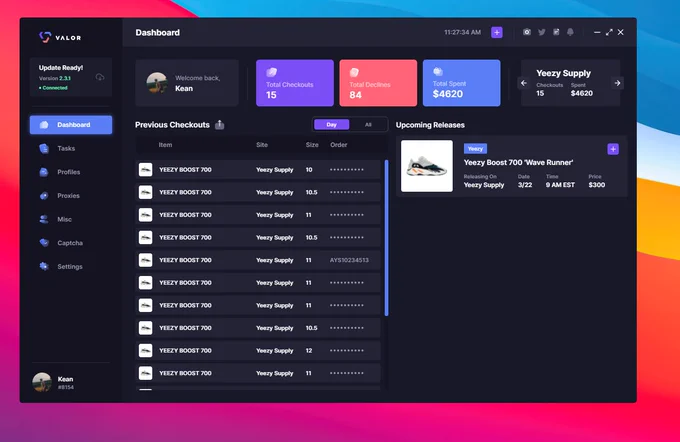This screenshot has width=680, height=442.
Task: Click the save/notes icon in header
Action: [x=556, y=32]
